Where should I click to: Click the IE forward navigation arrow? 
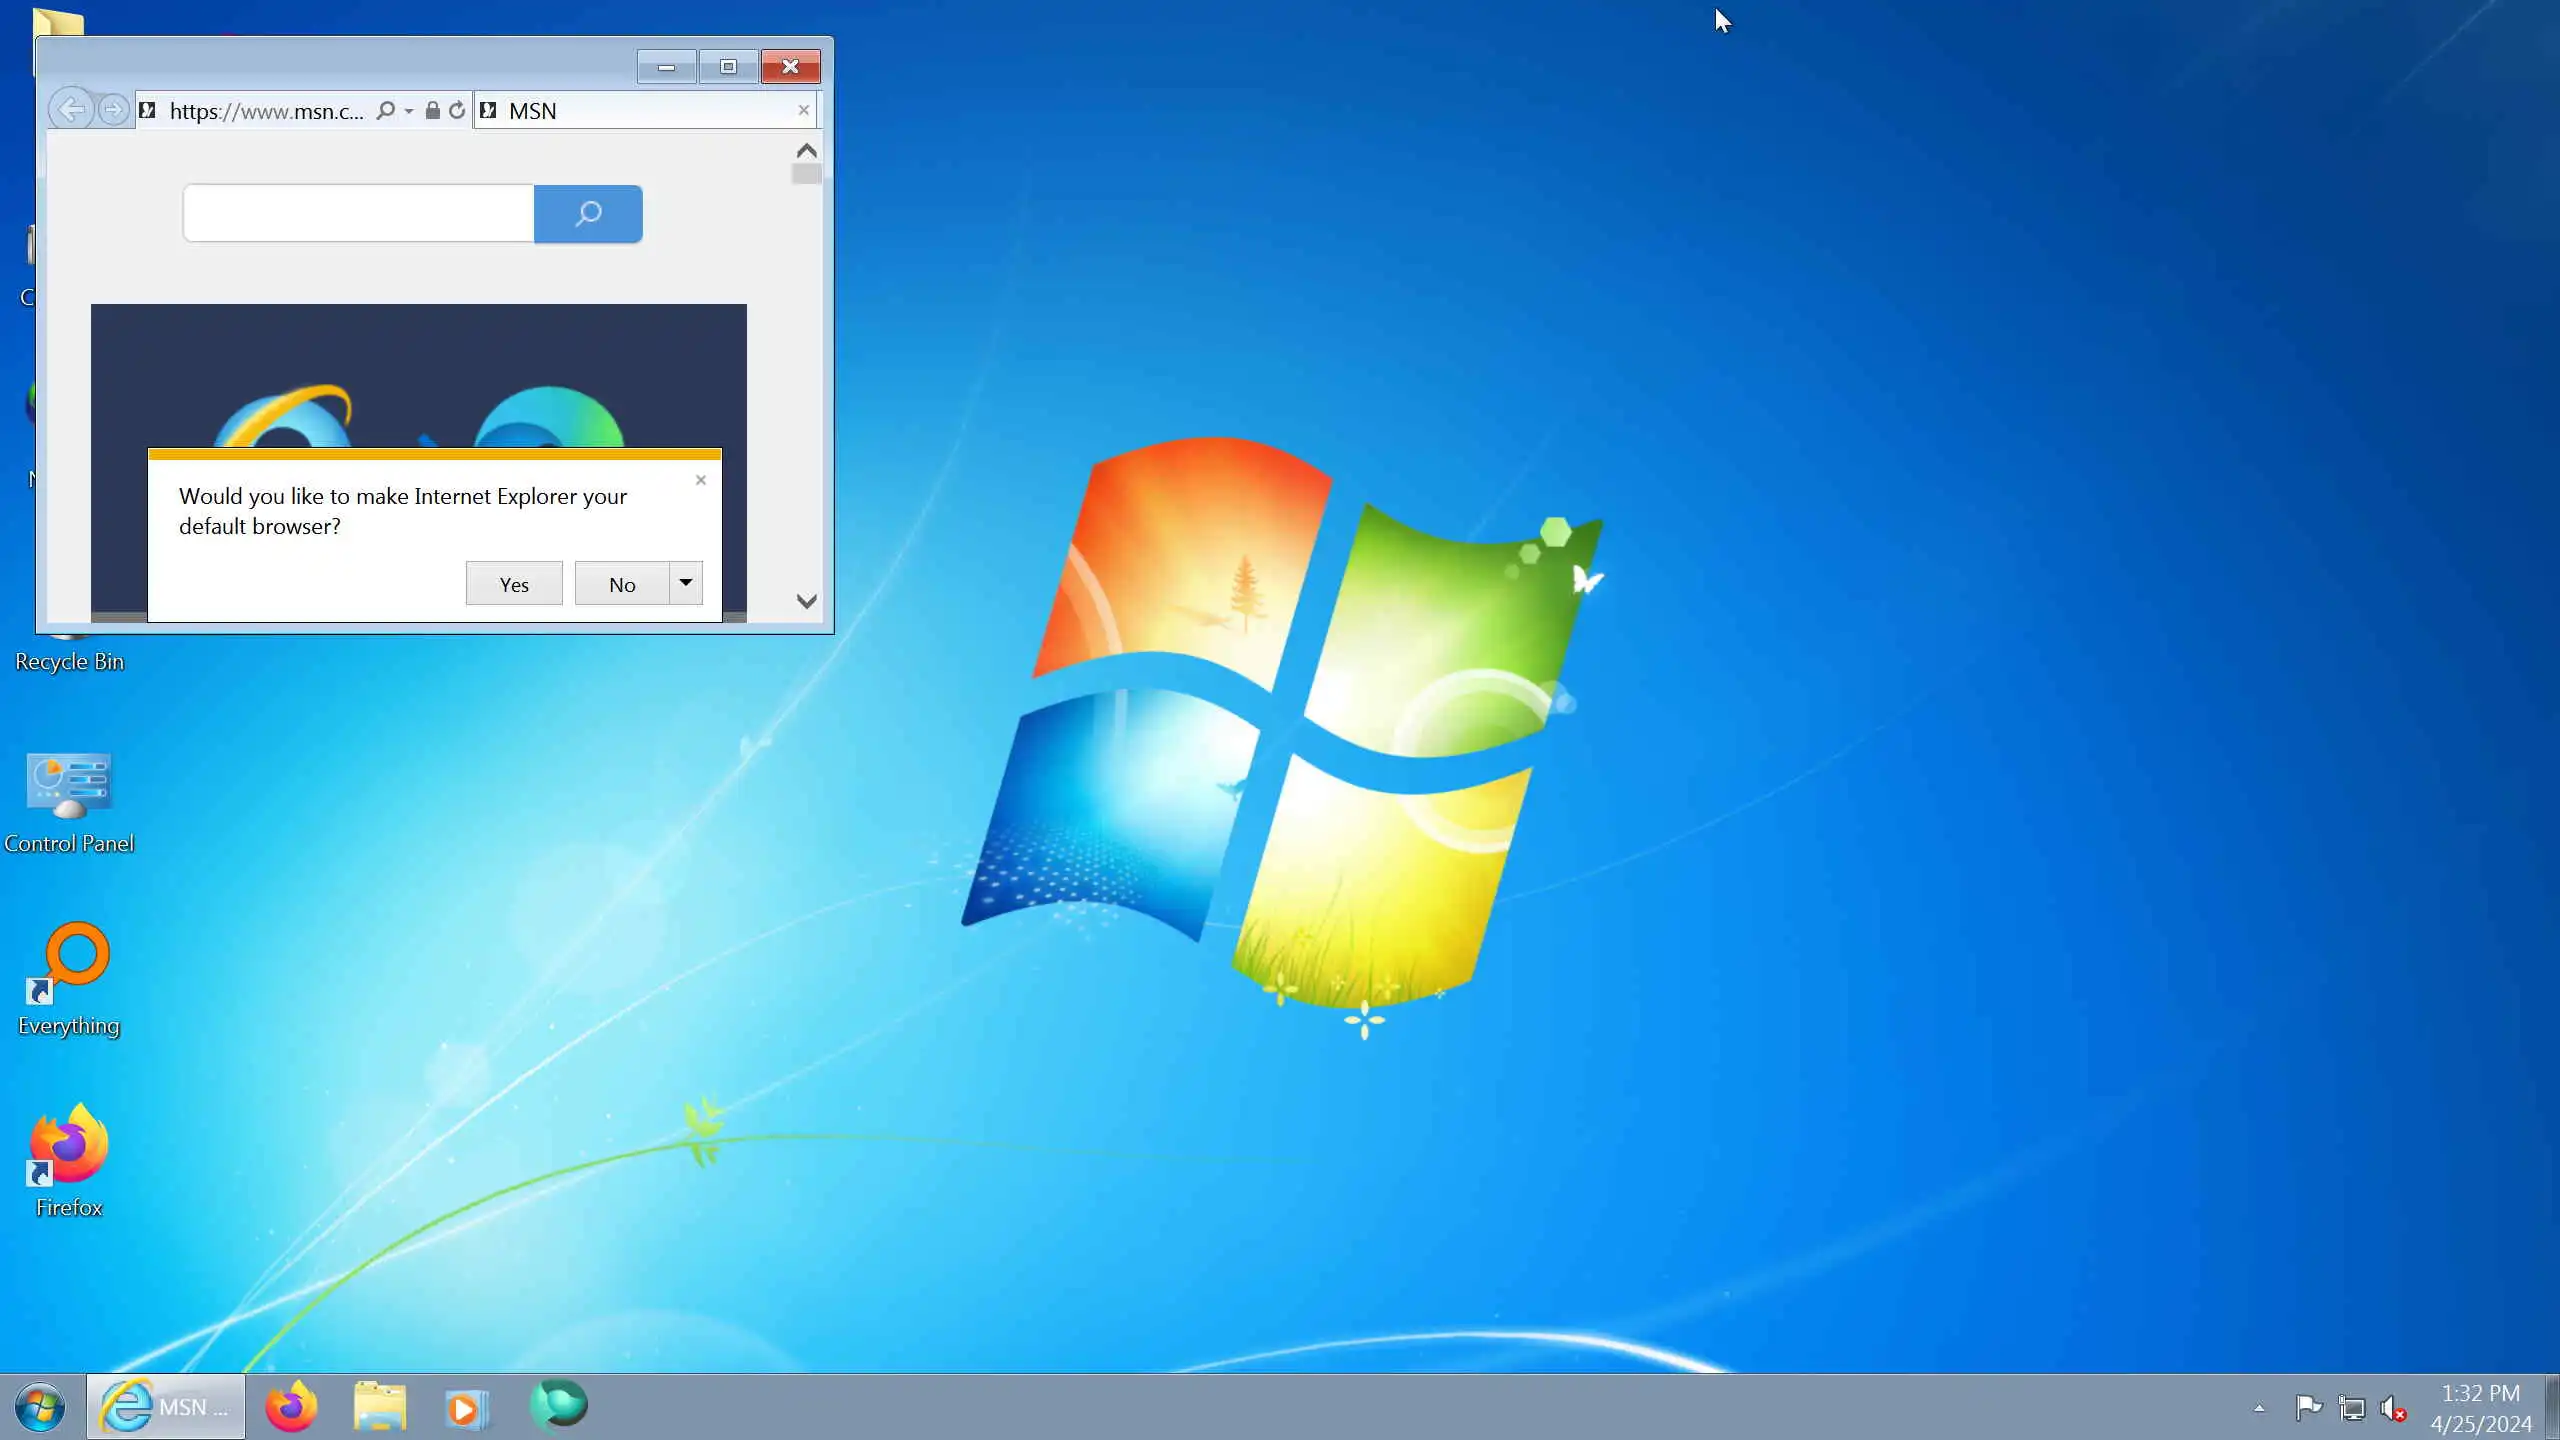(114, 110)
